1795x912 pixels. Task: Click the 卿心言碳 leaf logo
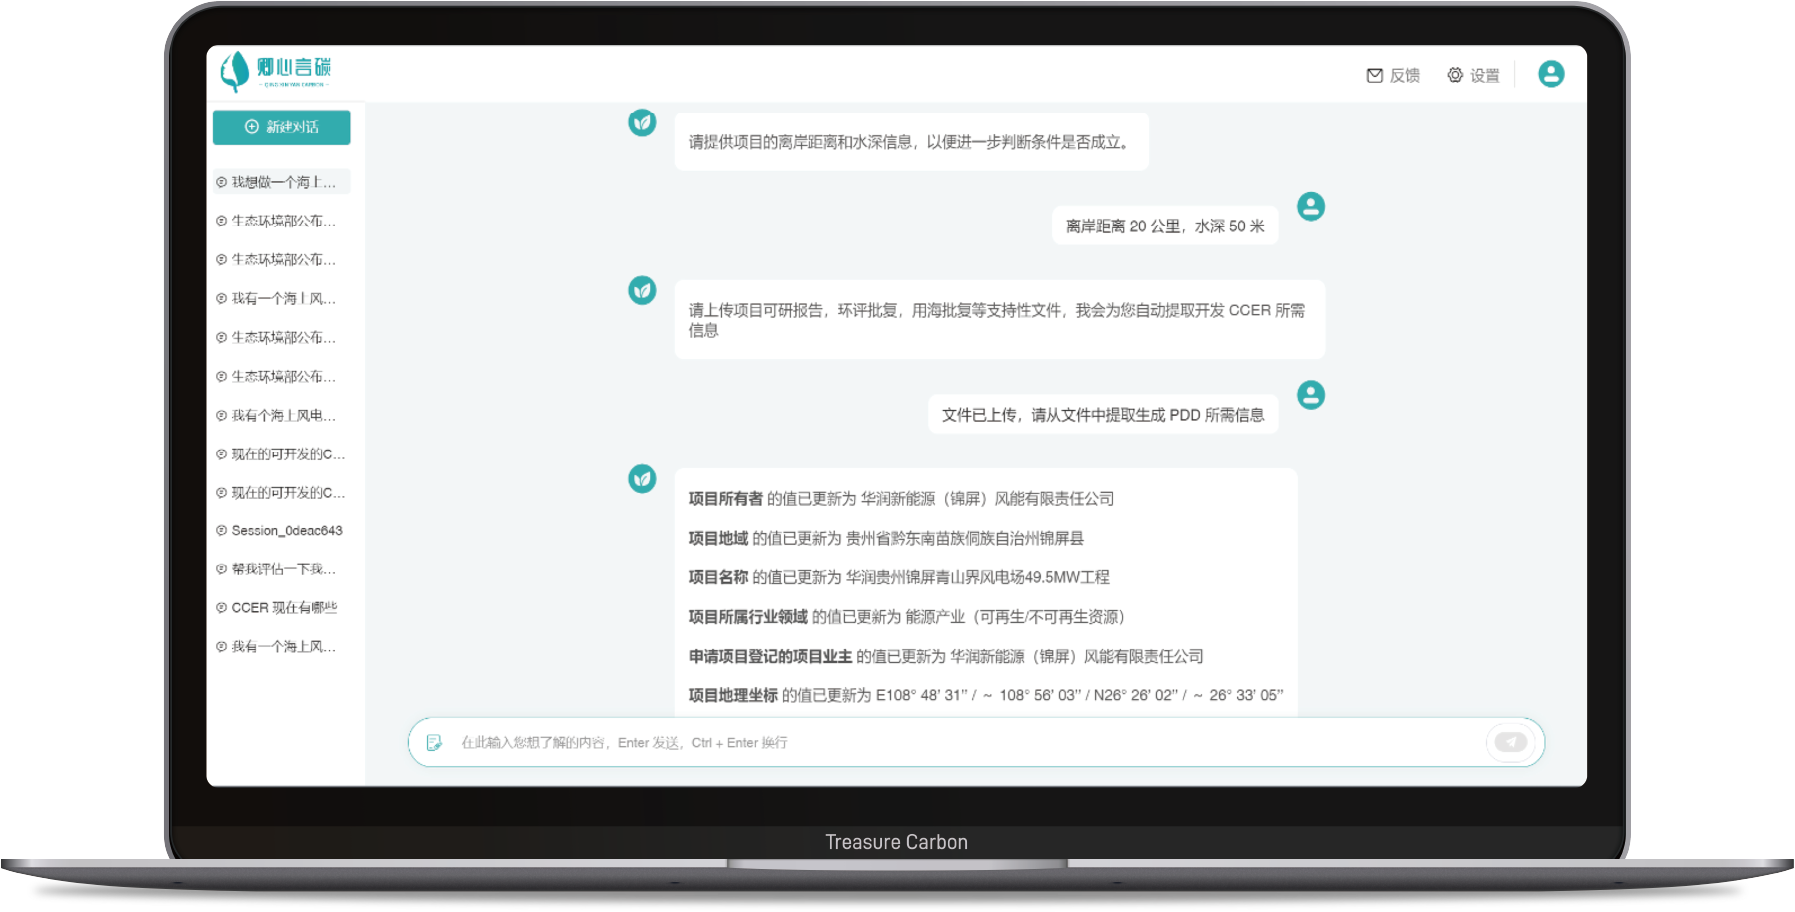tap(236, 71)
